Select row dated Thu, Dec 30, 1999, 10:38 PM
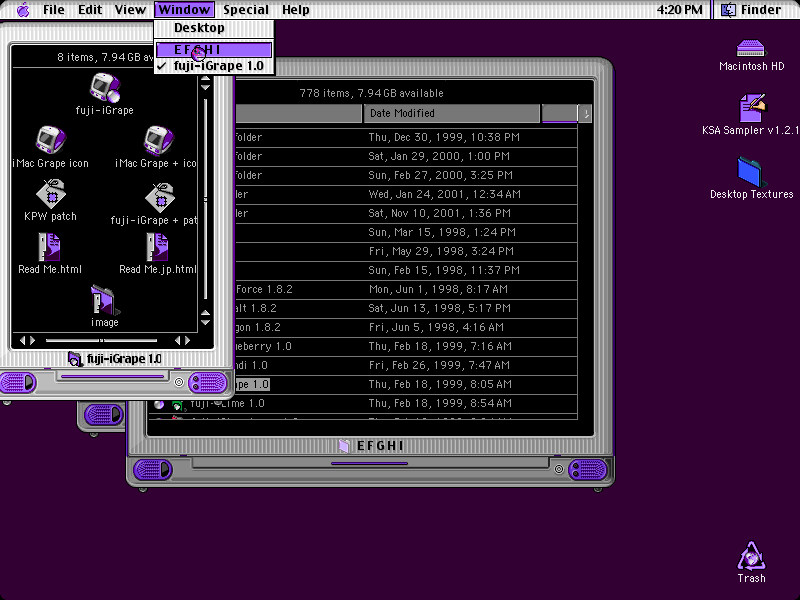Screen dimensions: 800x600 coord(407,137)
